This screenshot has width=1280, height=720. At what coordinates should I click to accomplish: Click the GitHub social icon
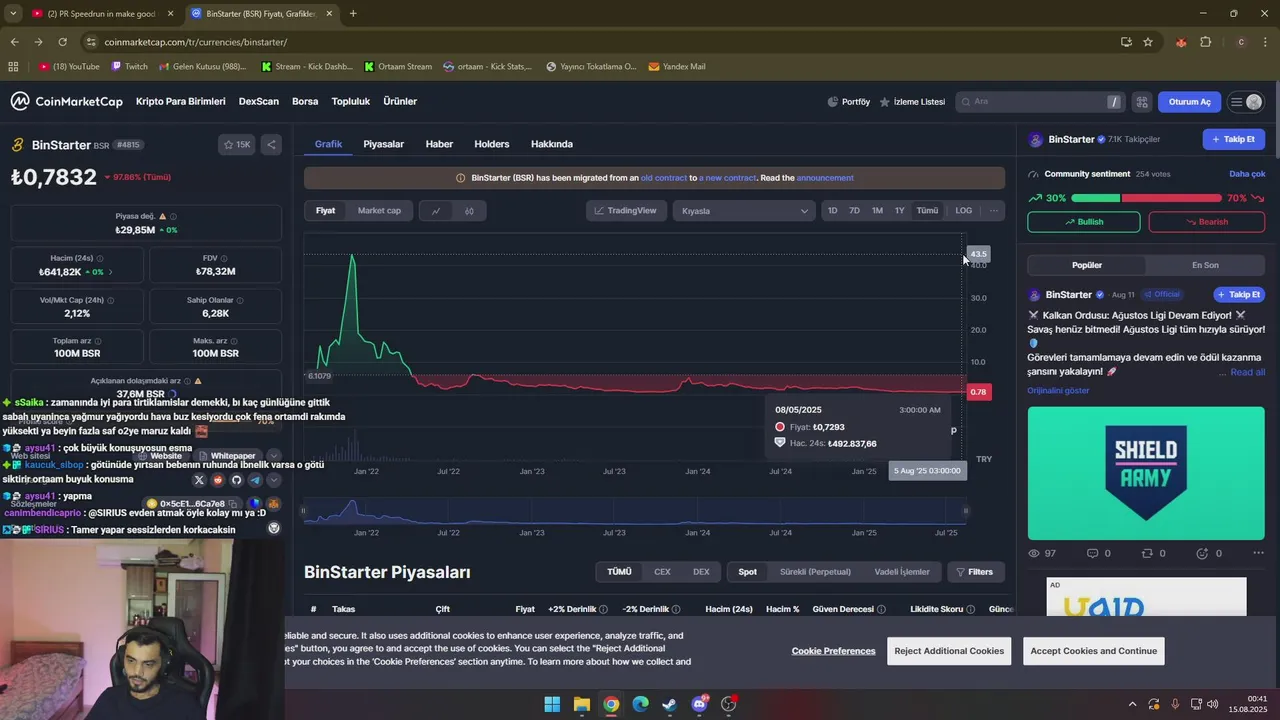tap(236, 480)
